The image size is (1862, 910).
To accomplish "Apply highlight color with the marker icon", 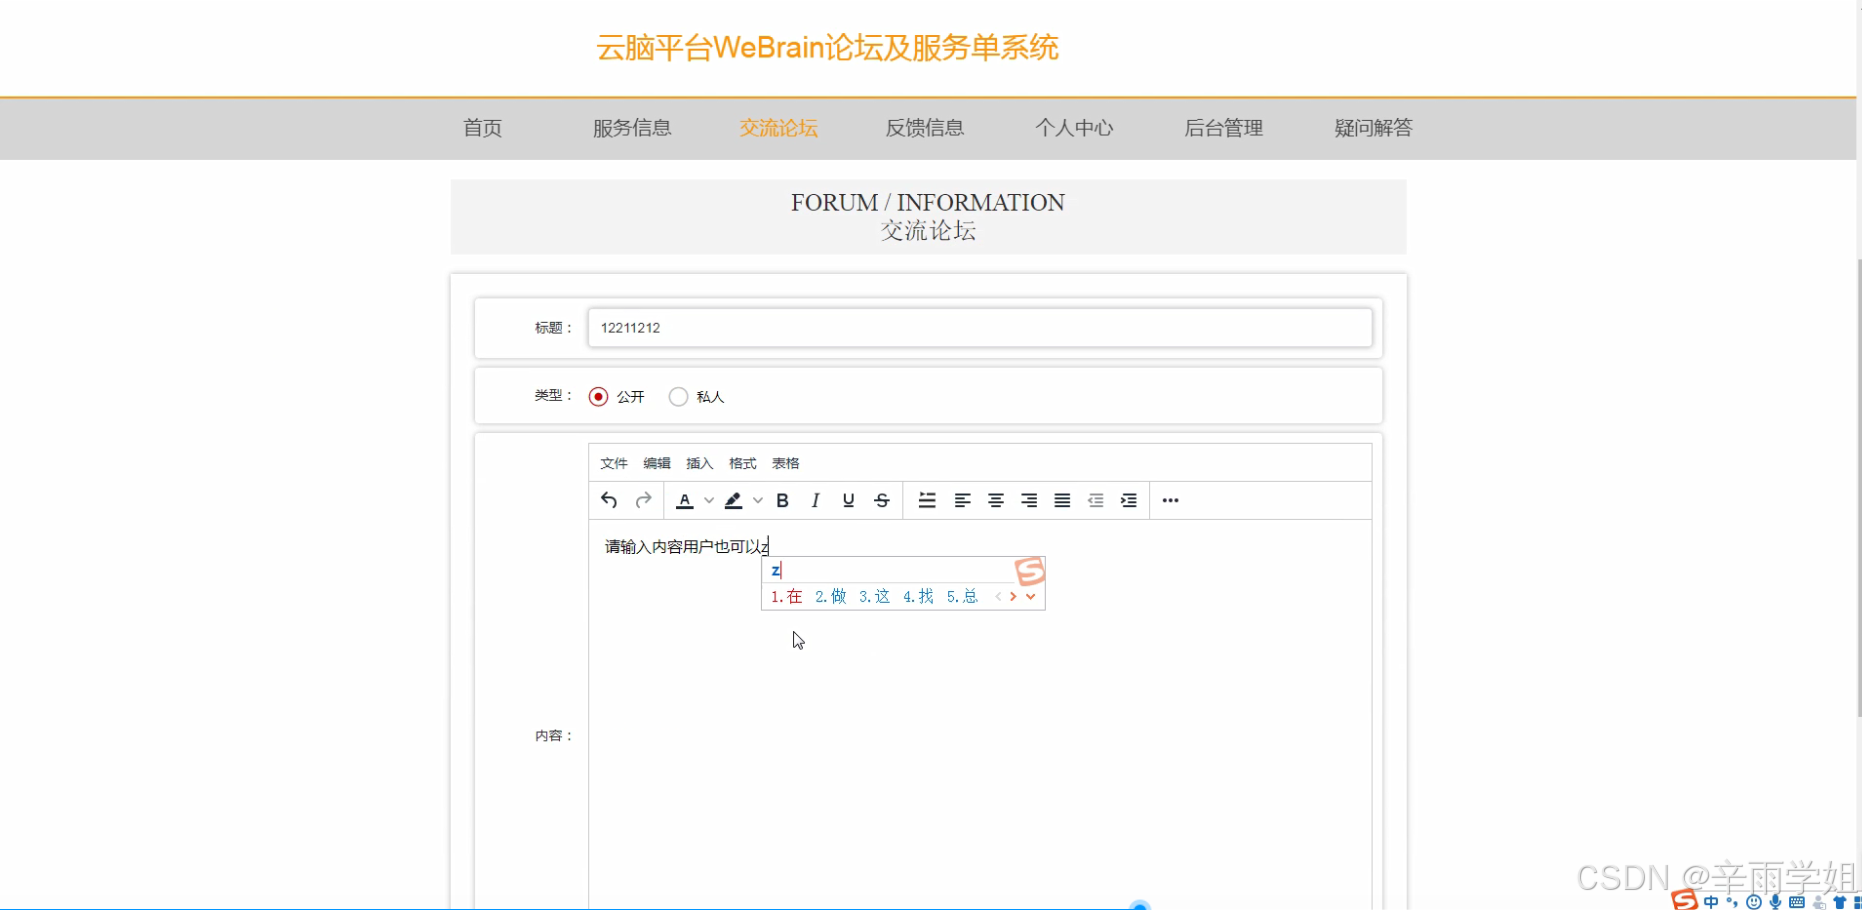I will [734, 500].
